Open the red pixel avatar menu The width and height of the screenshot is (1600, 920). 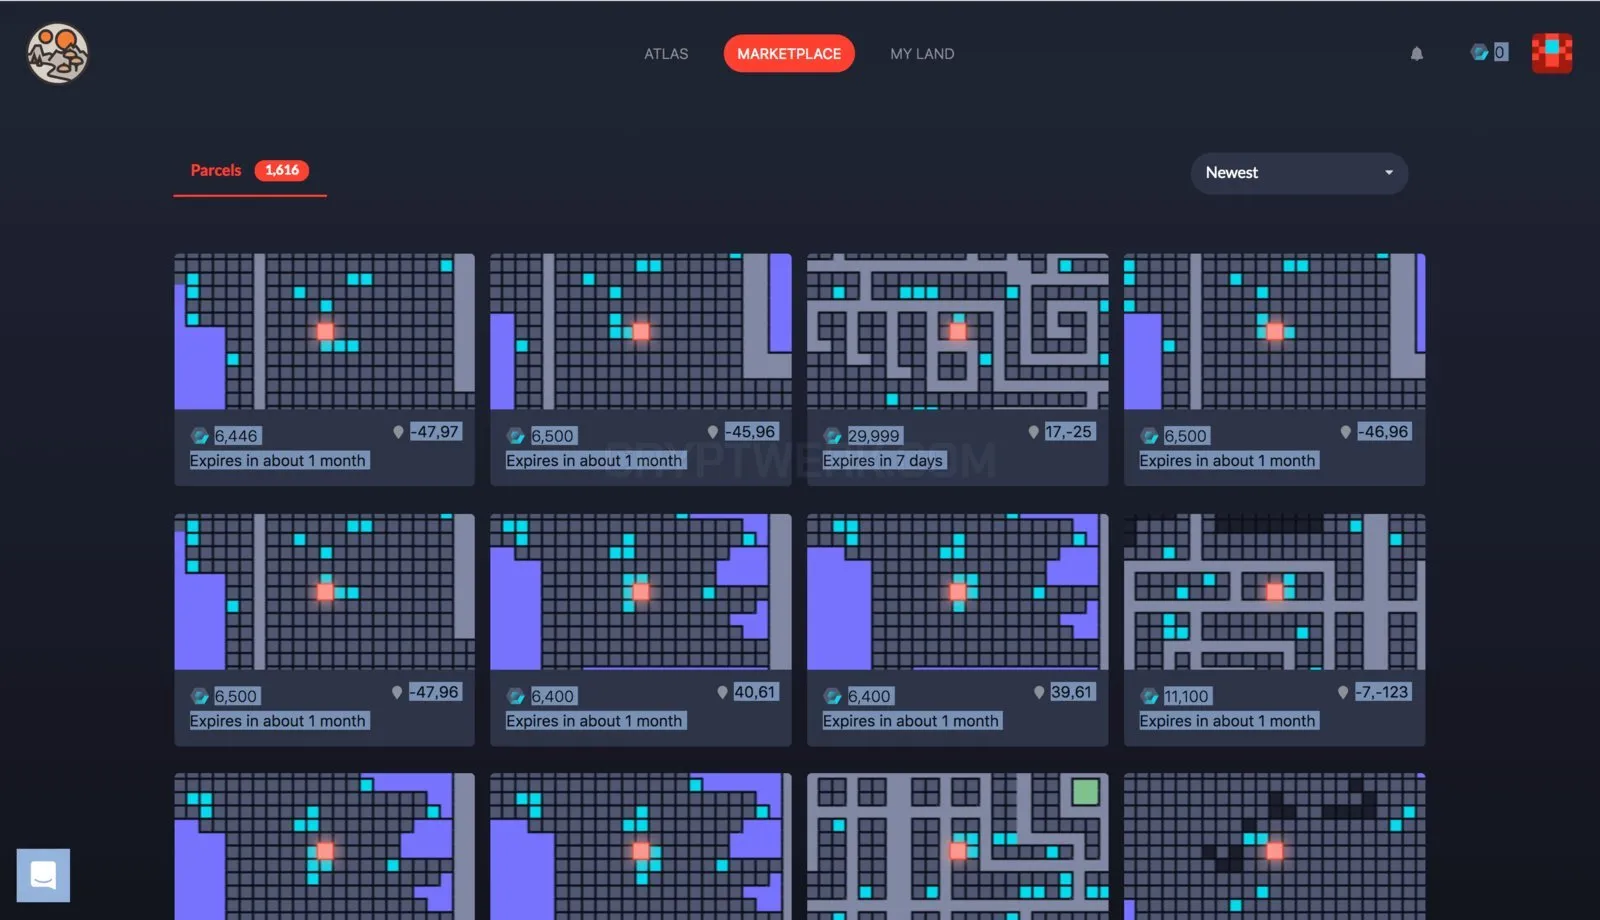coord(1552,53)
